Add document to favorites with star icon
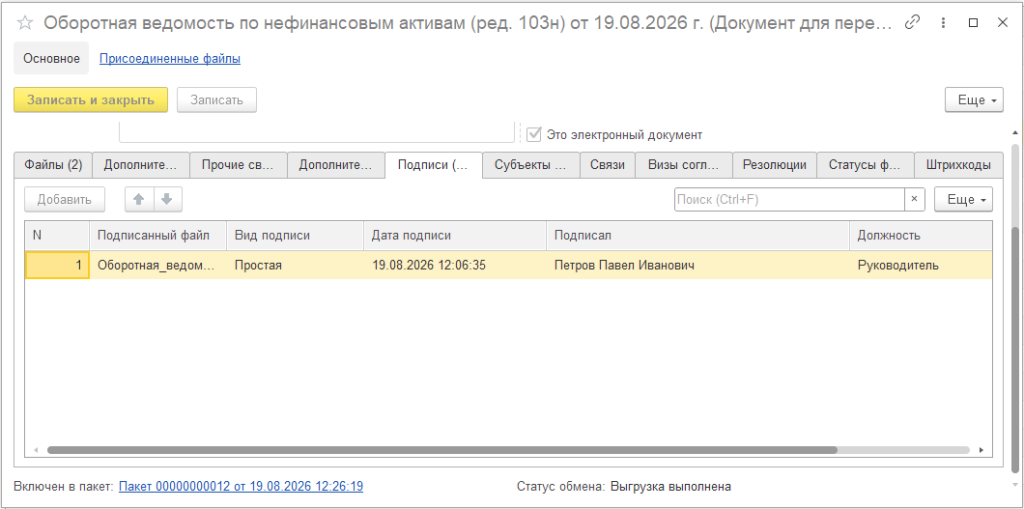This screenshot has width=1024, height=509. point(25,23)
